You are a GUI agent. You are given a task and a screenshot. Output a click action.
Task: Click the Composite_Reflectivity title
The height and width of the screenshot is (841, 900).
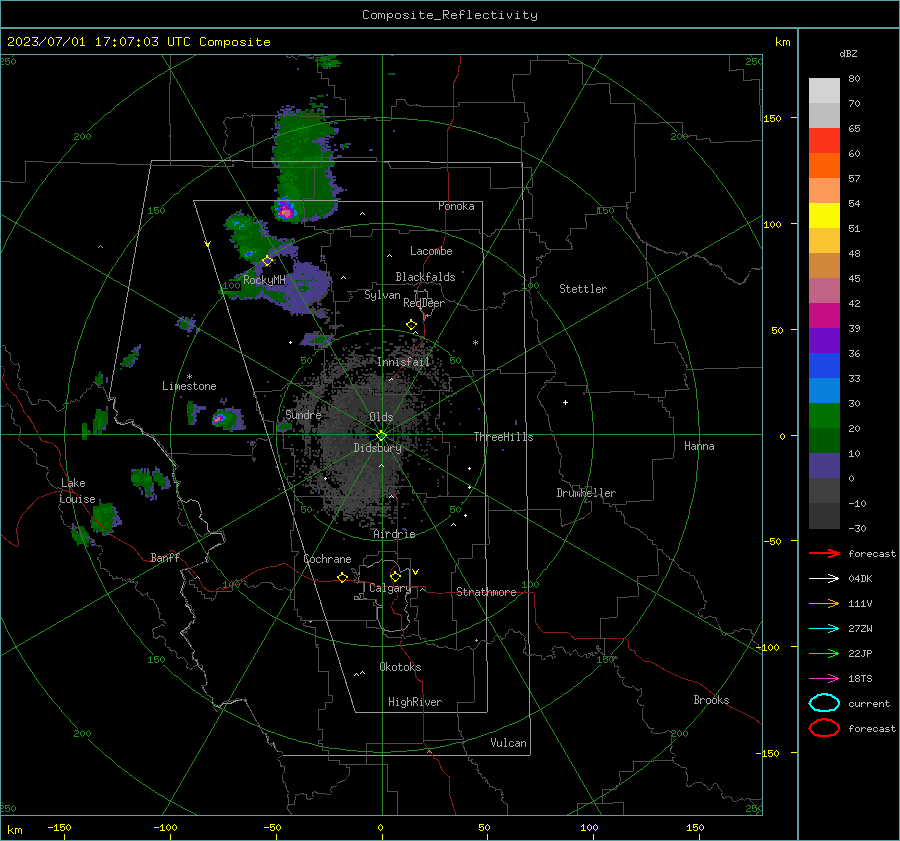click(449, 15)
